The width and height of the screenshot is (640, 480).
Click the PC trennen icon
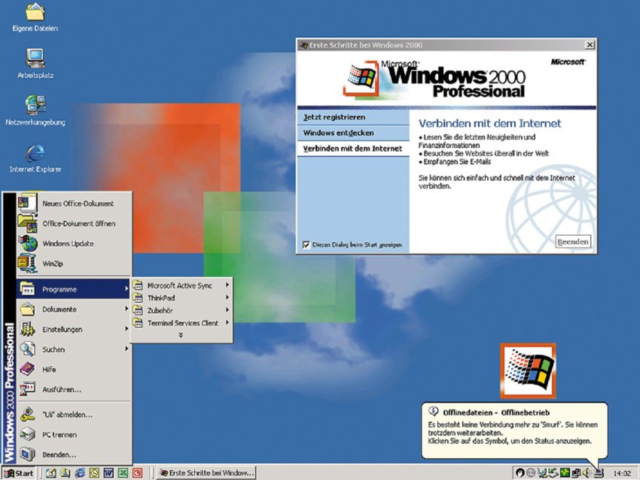click(x=27, y=434)
